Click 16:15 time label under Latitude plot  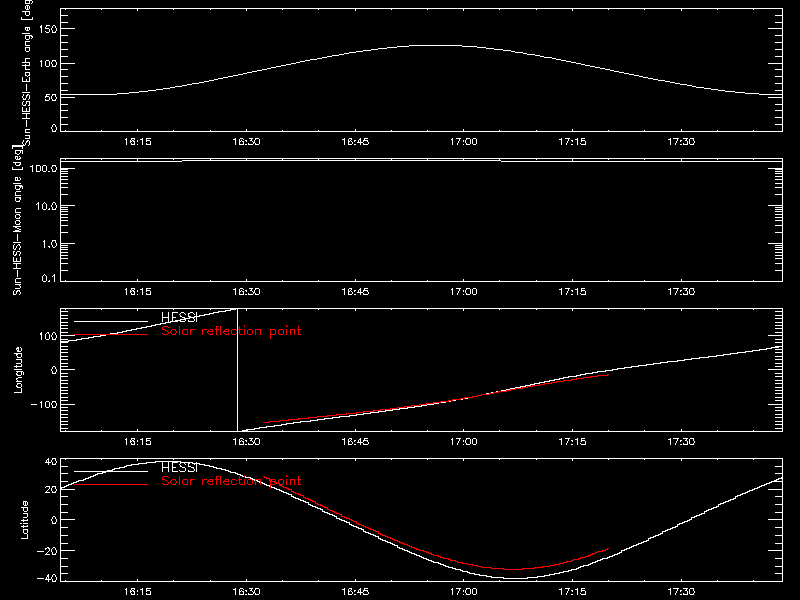tap(138, 592)
